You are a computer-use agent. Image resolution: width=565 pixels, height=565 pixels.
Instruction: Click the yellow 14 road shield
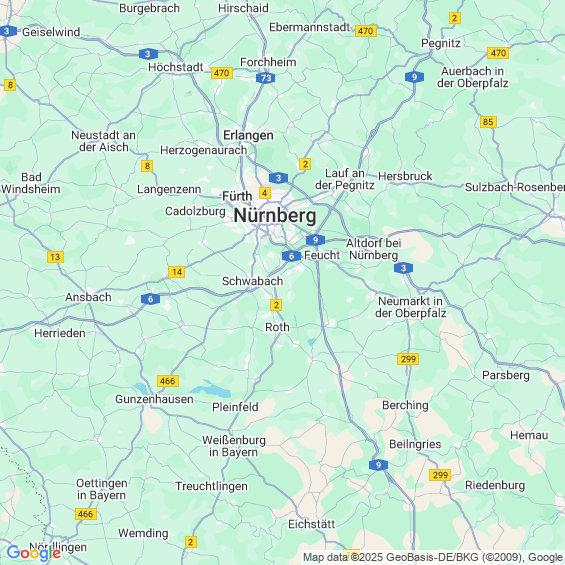(177, 272)
